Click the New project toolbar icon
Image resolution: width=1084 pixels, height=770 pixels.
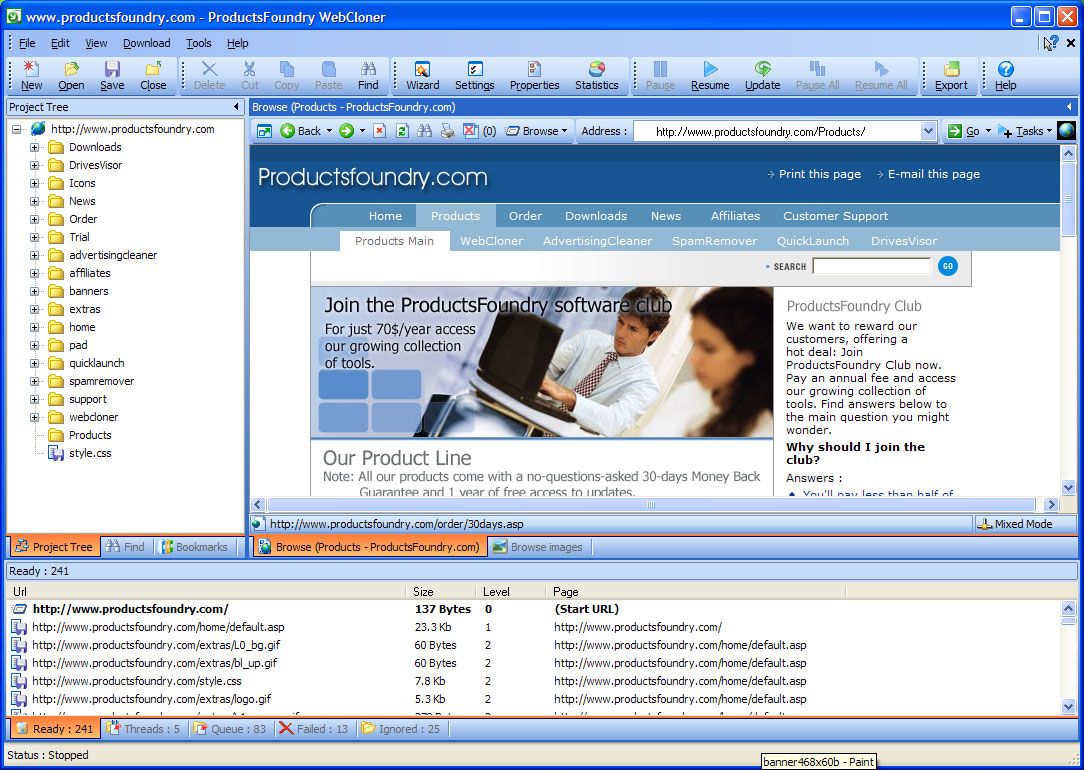[x=31, y=75]
